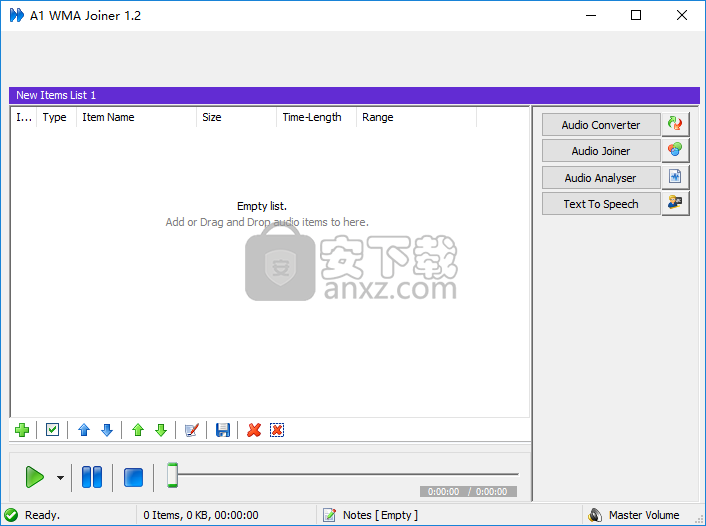706x526 pixels.
Task: Minimize the A1 WMA Joiner window
Action: (x=591, y=15)
